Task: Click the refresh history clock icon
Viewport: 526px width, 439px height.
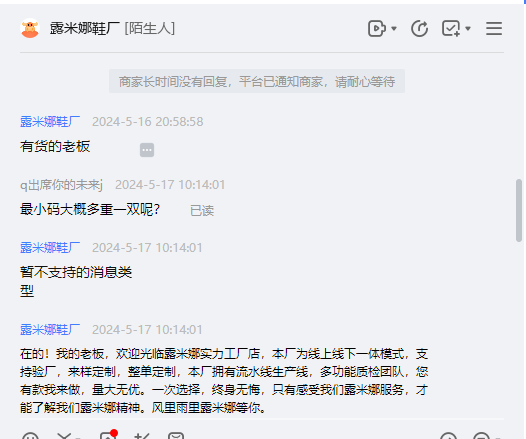Action: click(419, 29)
